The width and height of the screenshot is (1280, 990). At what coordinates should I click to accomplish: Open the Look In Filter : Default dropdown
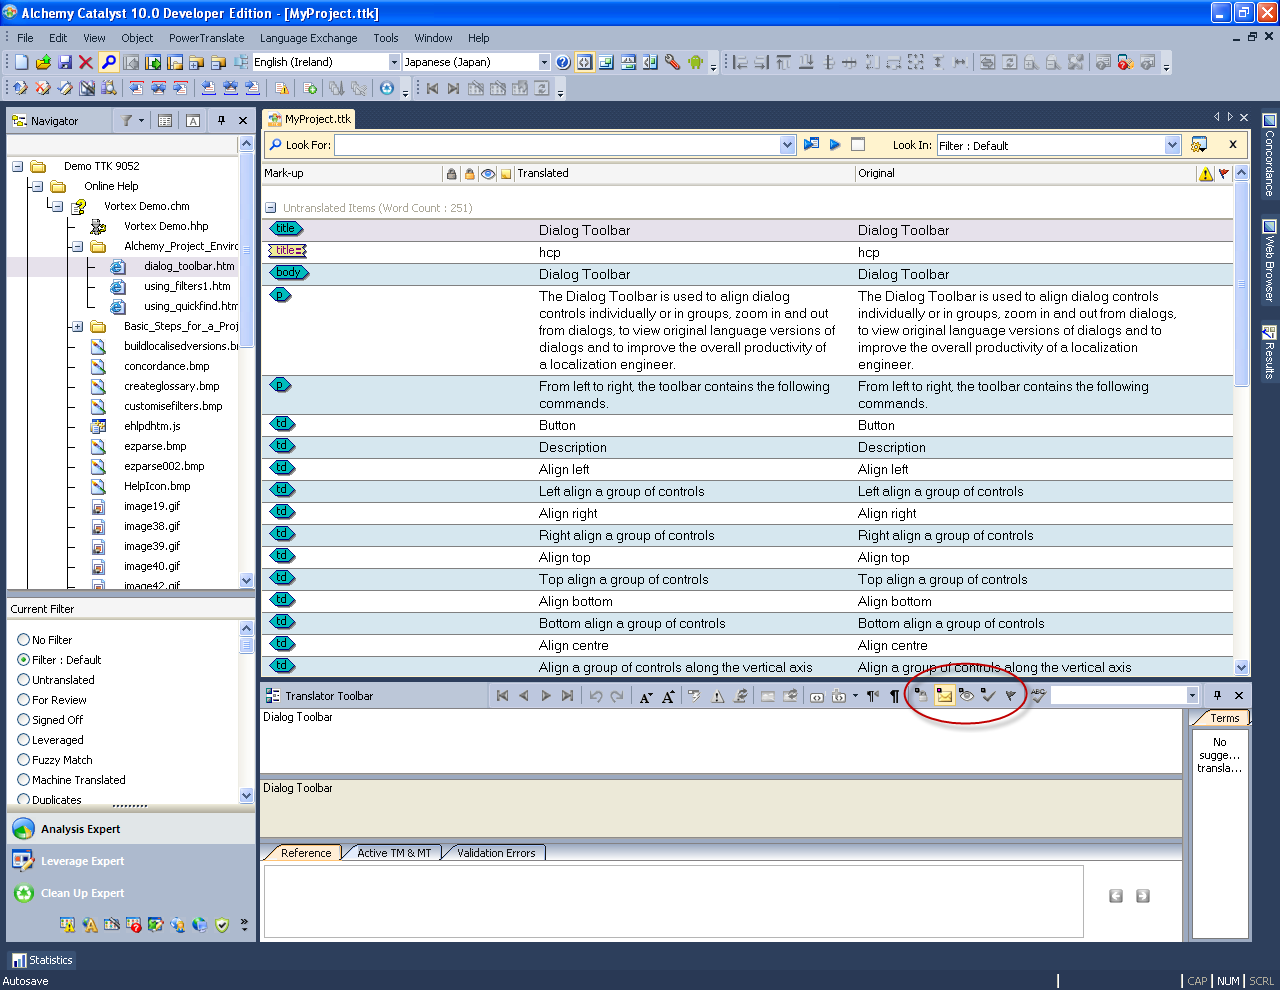point(1173,145)
